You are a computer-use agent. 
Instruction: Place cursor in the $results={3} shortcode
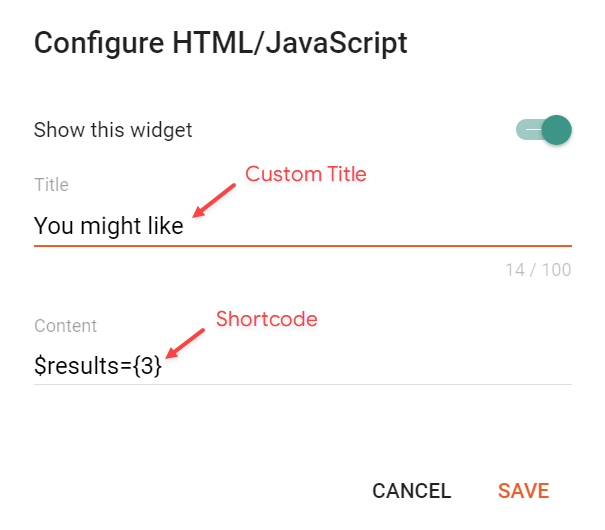tap(97, 366)
